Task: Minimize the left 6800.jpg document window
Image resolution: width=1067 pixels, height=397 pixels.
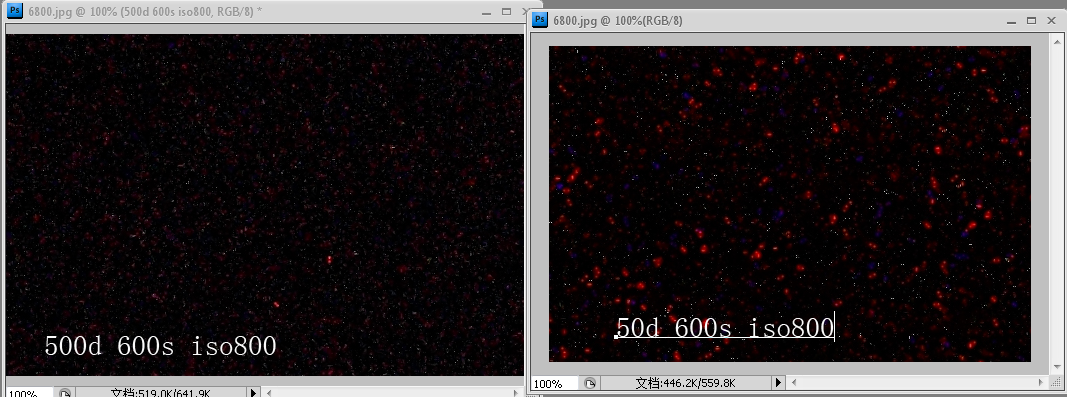Action: (x=487, y=12)
